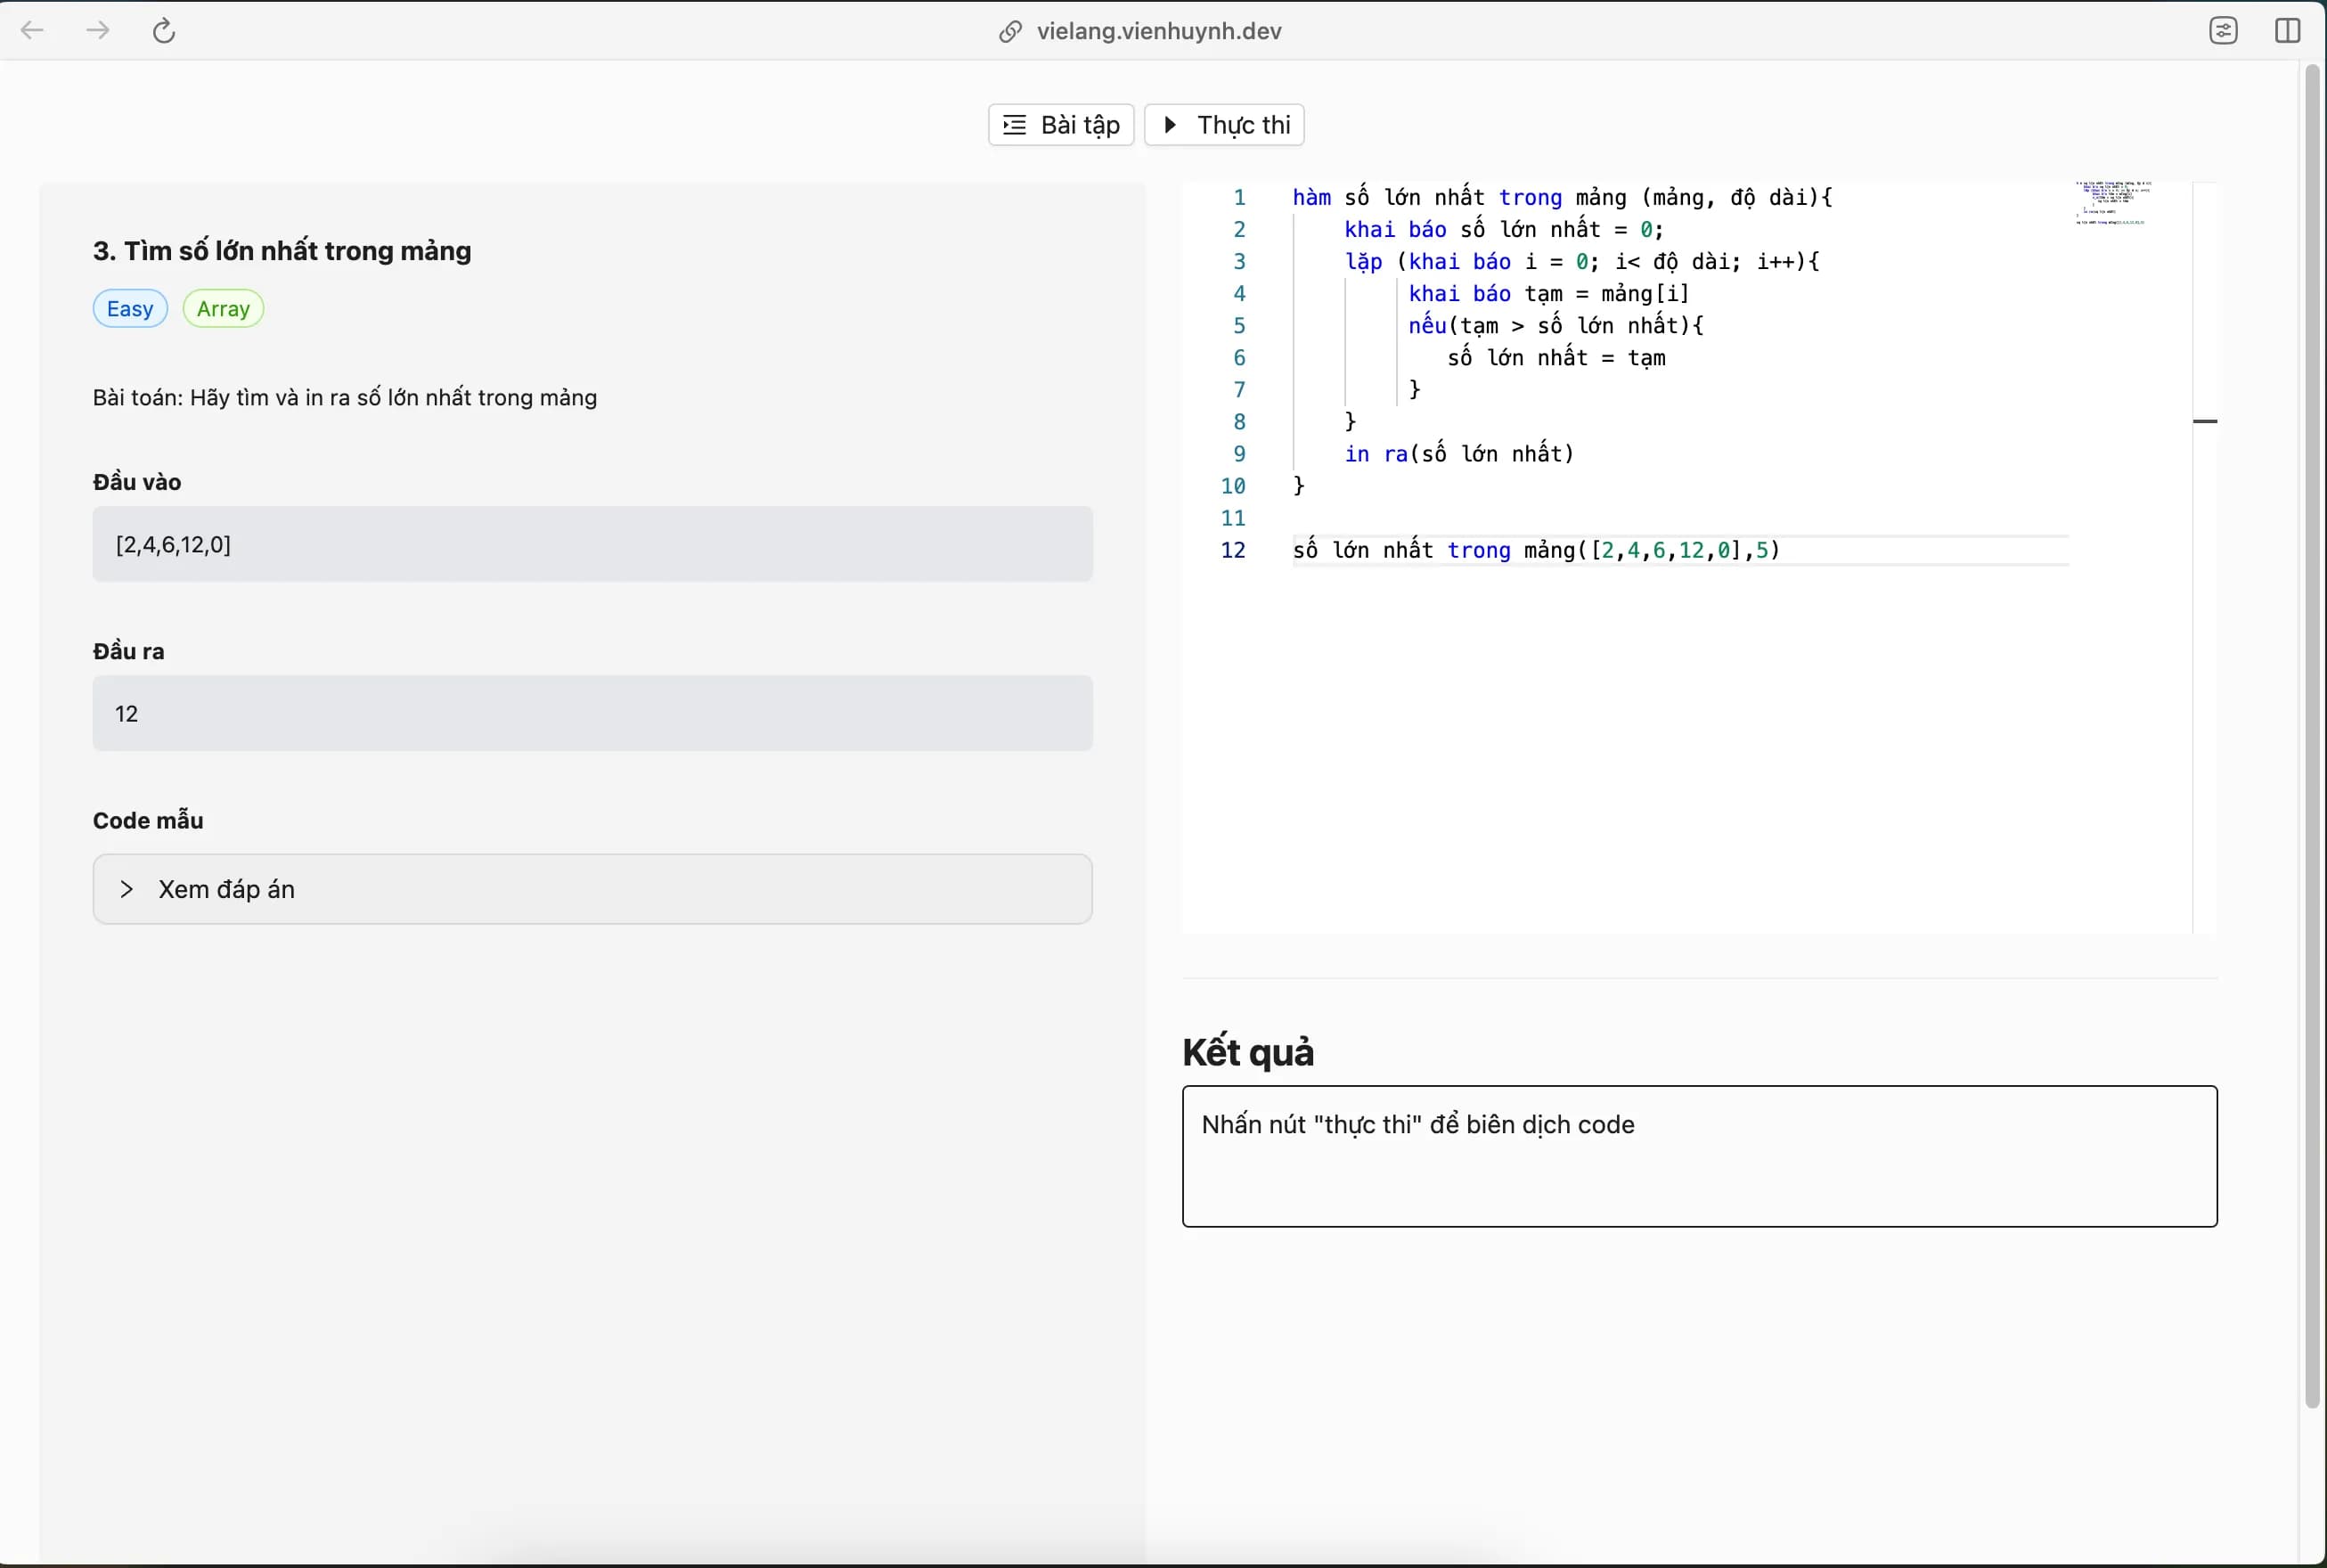
Task: Click the function call line with [2,4,6,12,0],5
Action: [1536, 550]
